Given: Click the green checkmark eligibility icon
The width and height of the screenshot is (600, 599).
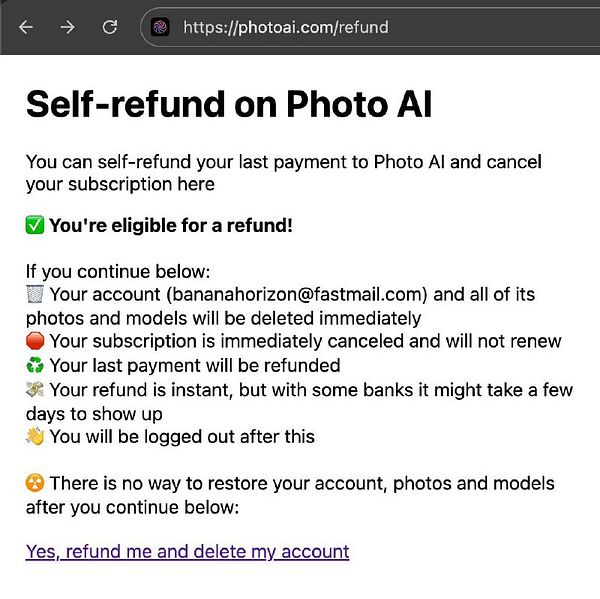Looking at the screenshot, I should pos(35,225).
